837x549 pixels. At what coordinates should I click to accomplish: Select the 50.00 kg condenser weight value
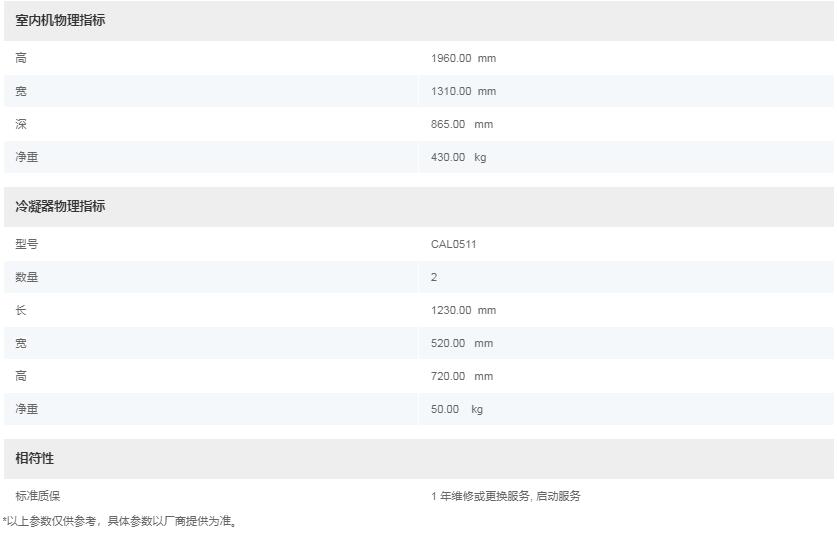[456, 409]
